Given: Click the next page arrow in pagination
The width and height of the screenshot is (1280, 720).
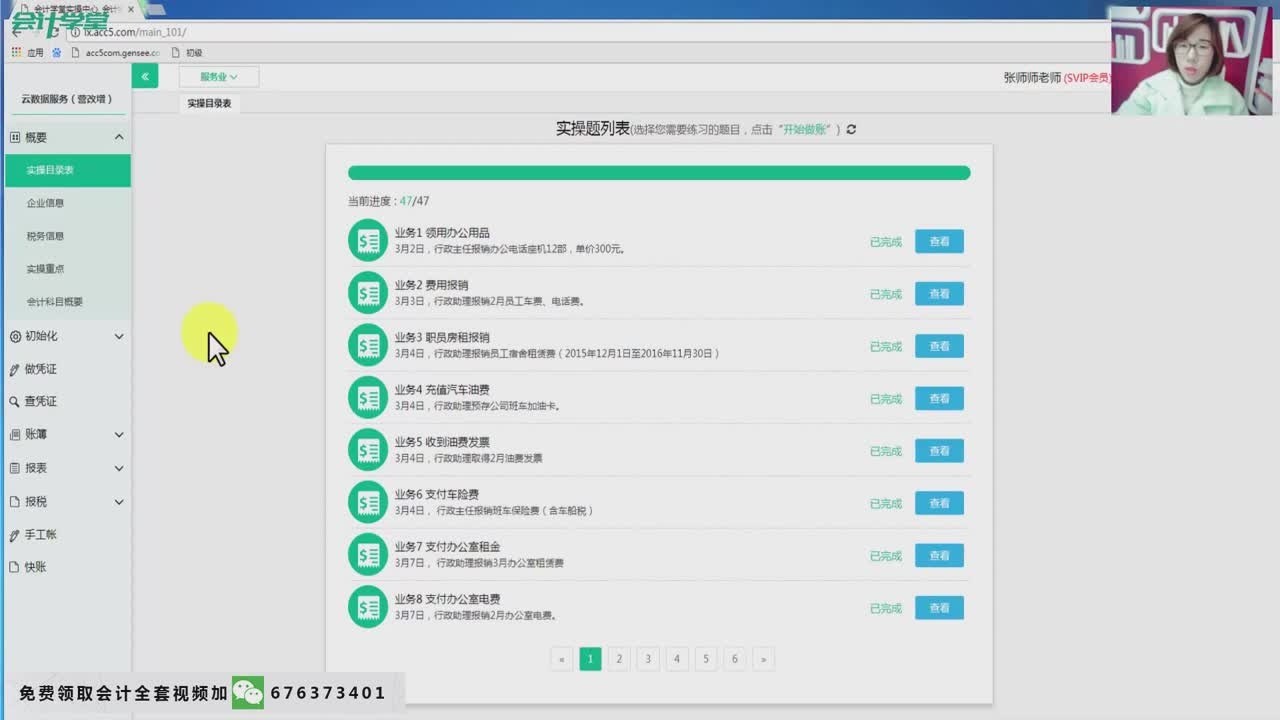Looking at the screenshot, I should (763, 659).
